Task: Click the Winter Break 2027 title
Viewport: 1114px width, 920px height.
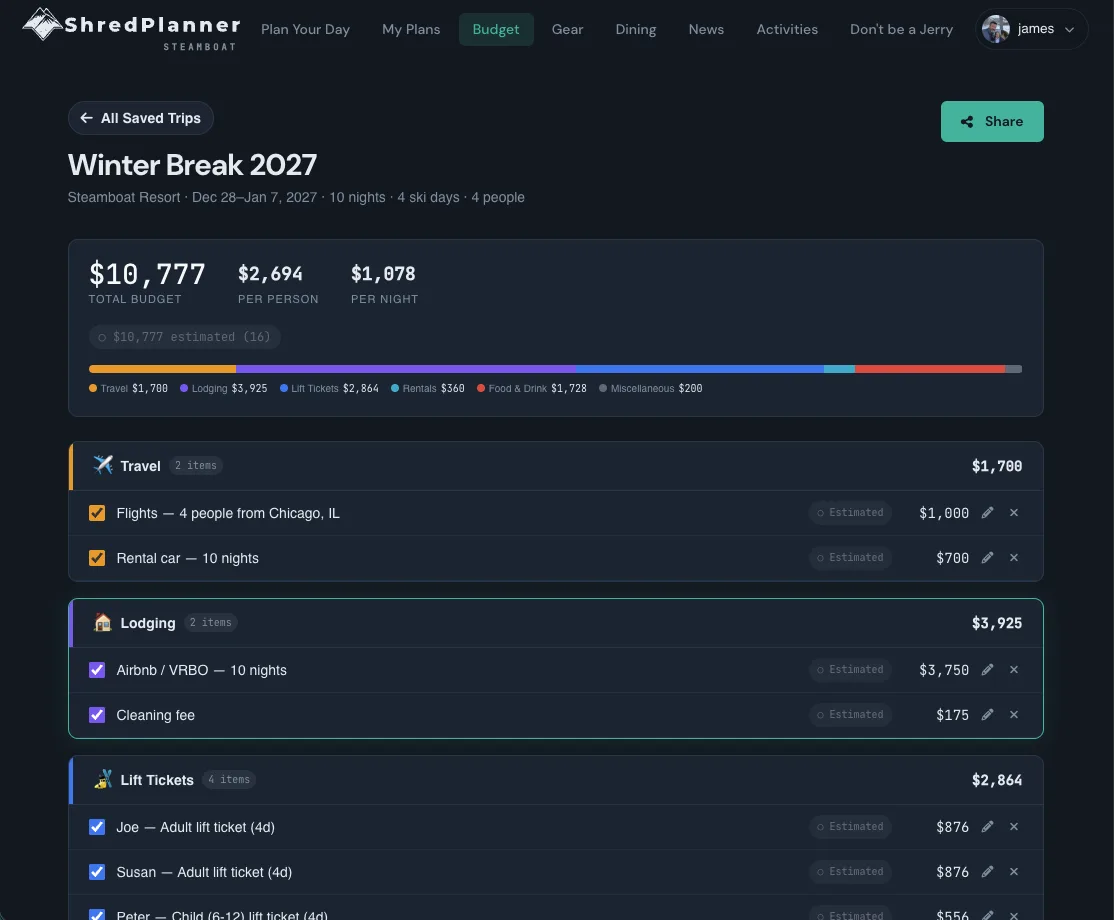Action: pyautogui.click(x=193, y=165)
